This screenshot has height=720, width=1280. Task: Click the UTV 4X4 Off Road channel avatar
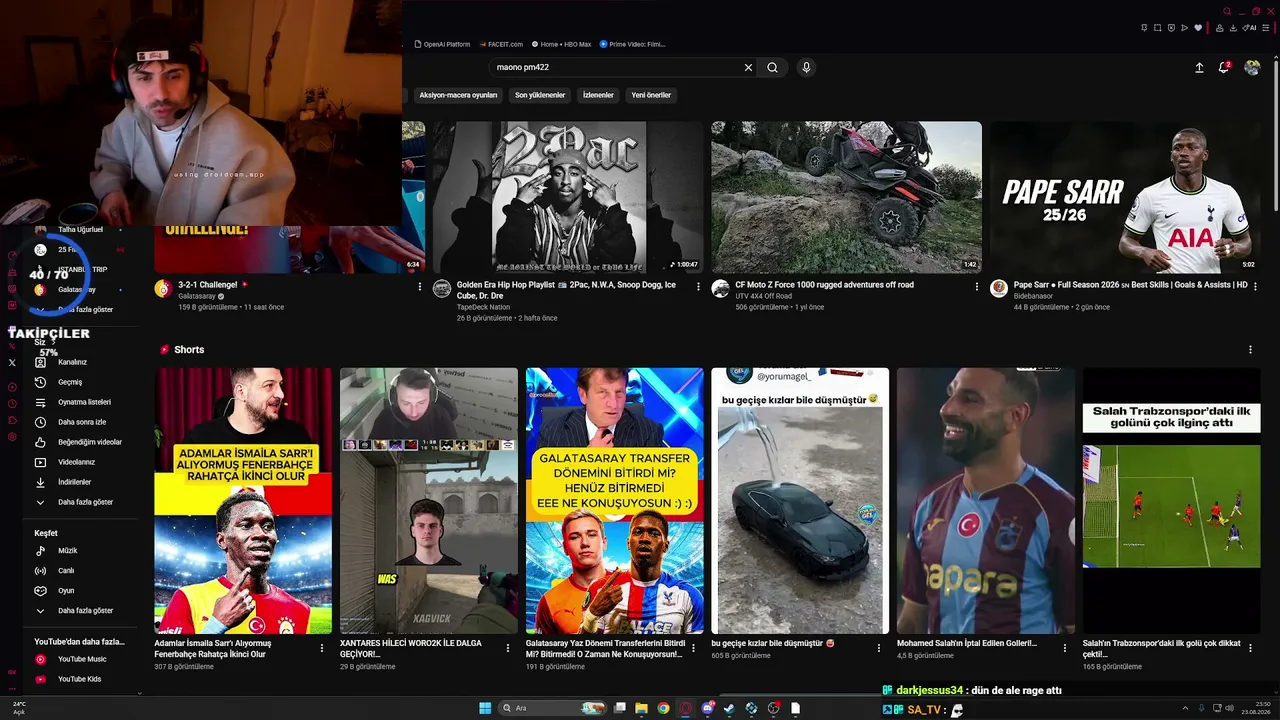pos(720,289)
